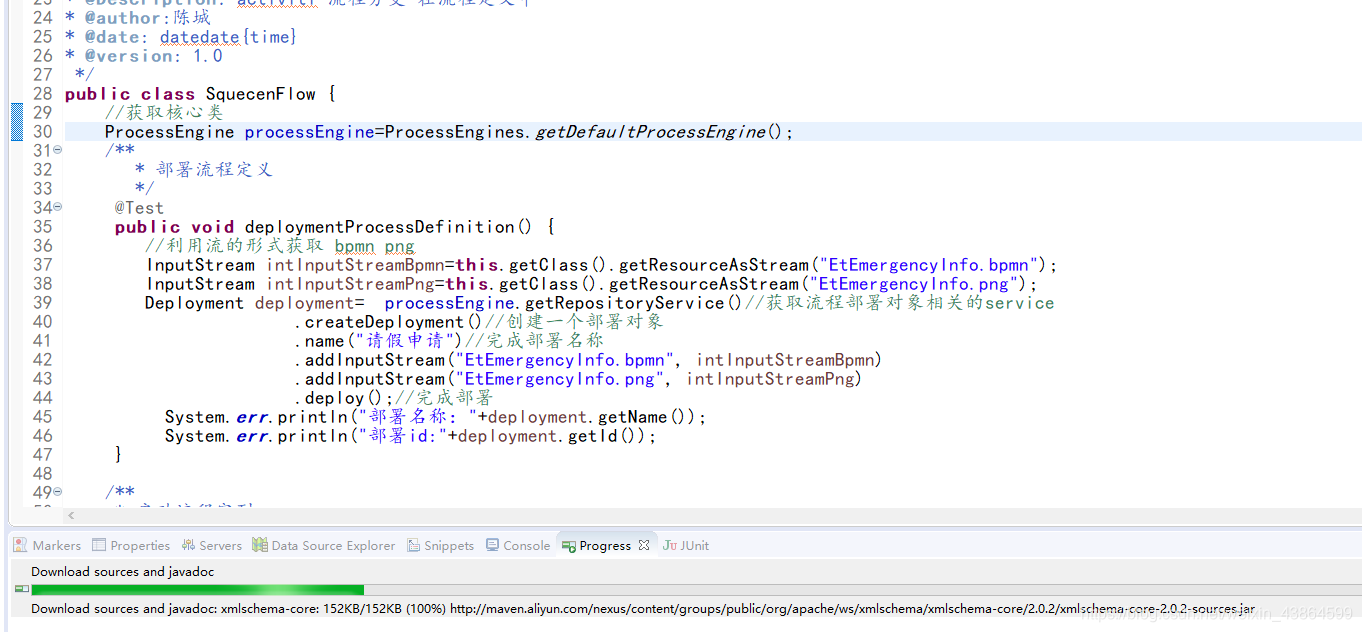Collapse the comment fold at line 49

pos(57,492)
